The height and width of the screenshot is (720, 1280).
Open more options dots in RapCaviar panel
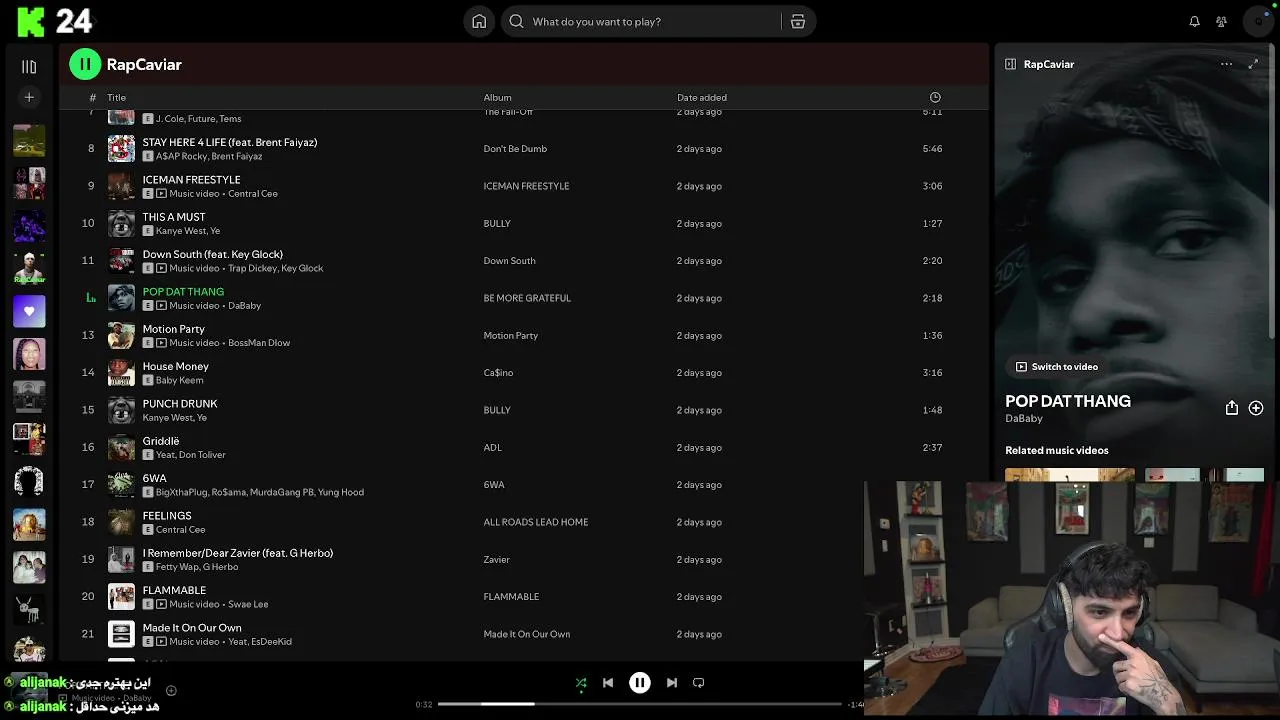(x=1226, y=64)
